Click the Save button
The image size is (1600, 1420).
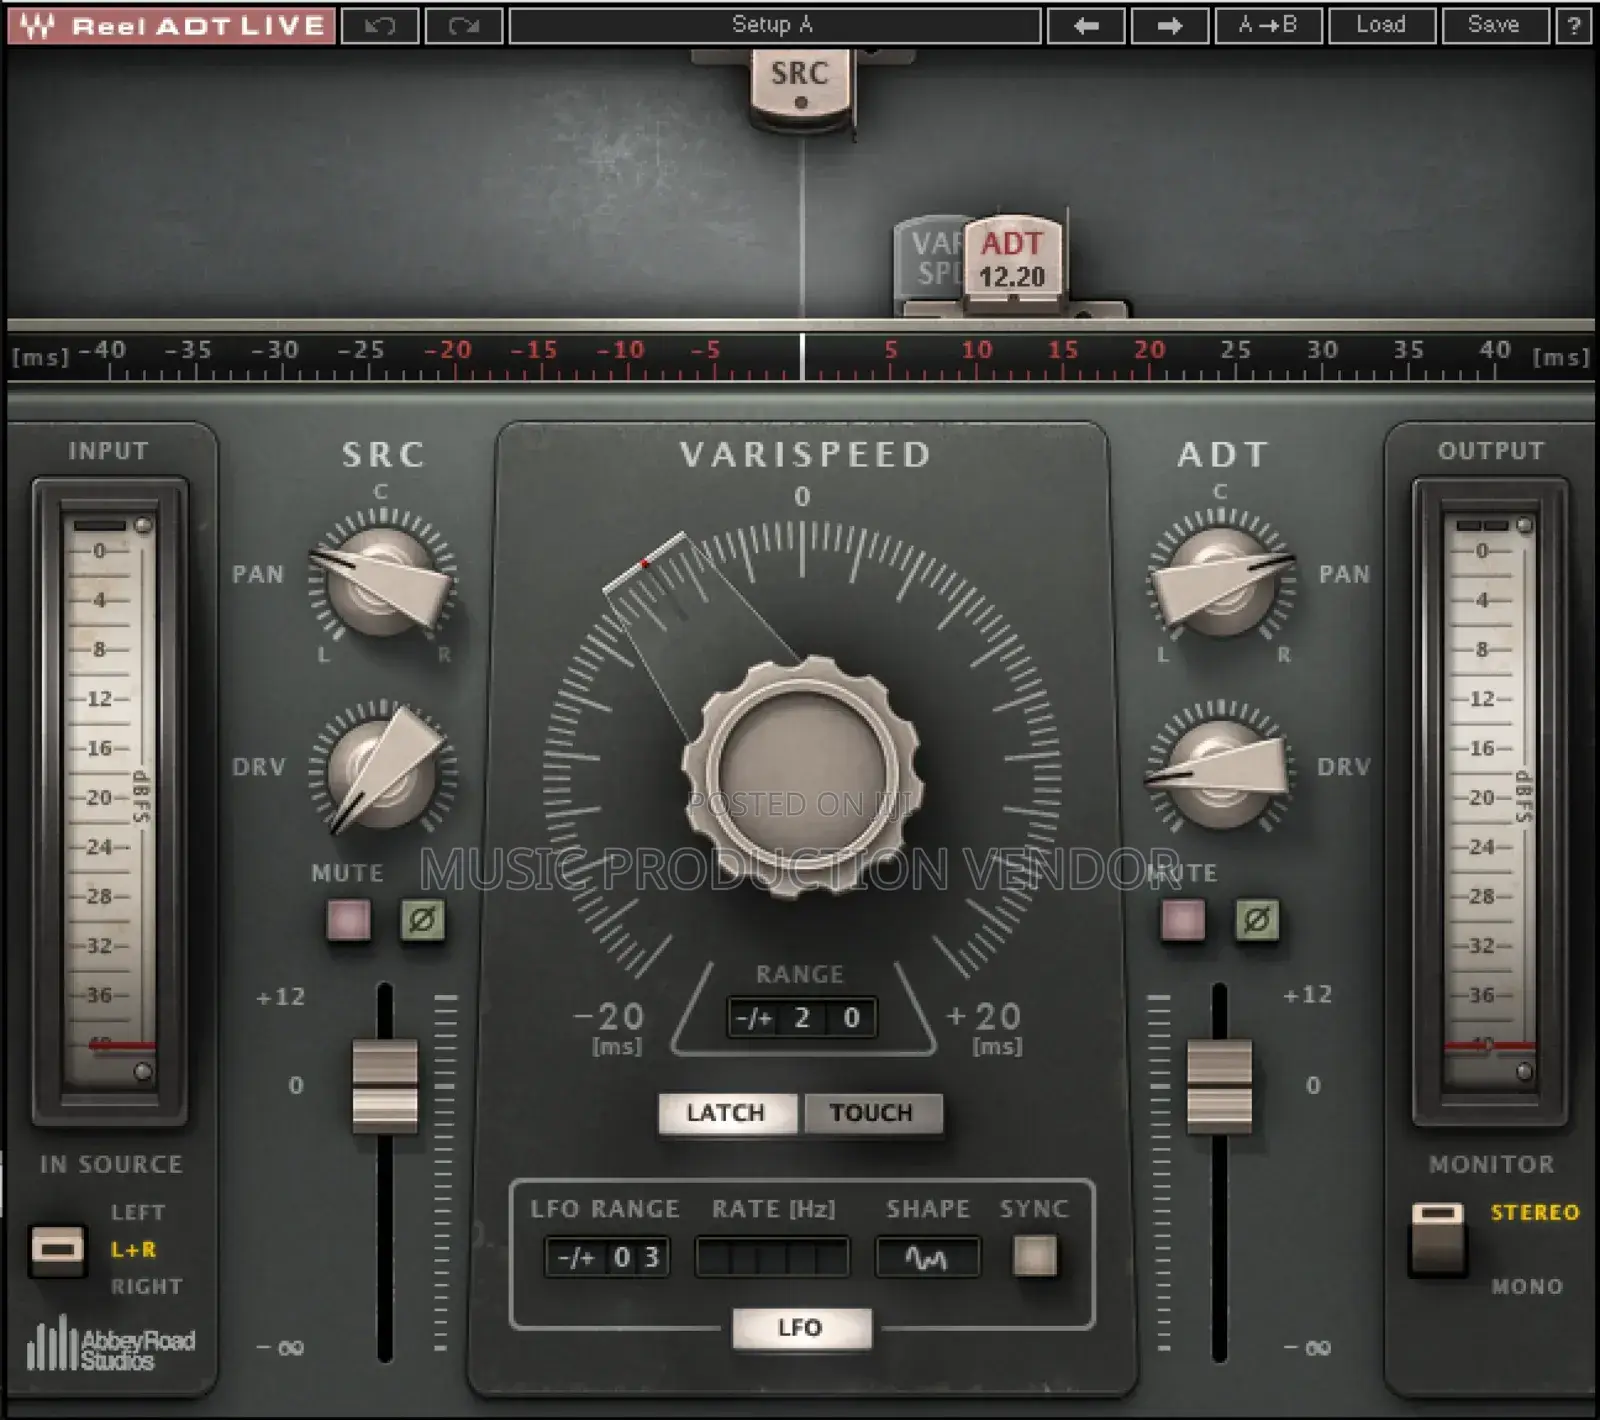pos(1495,26)
